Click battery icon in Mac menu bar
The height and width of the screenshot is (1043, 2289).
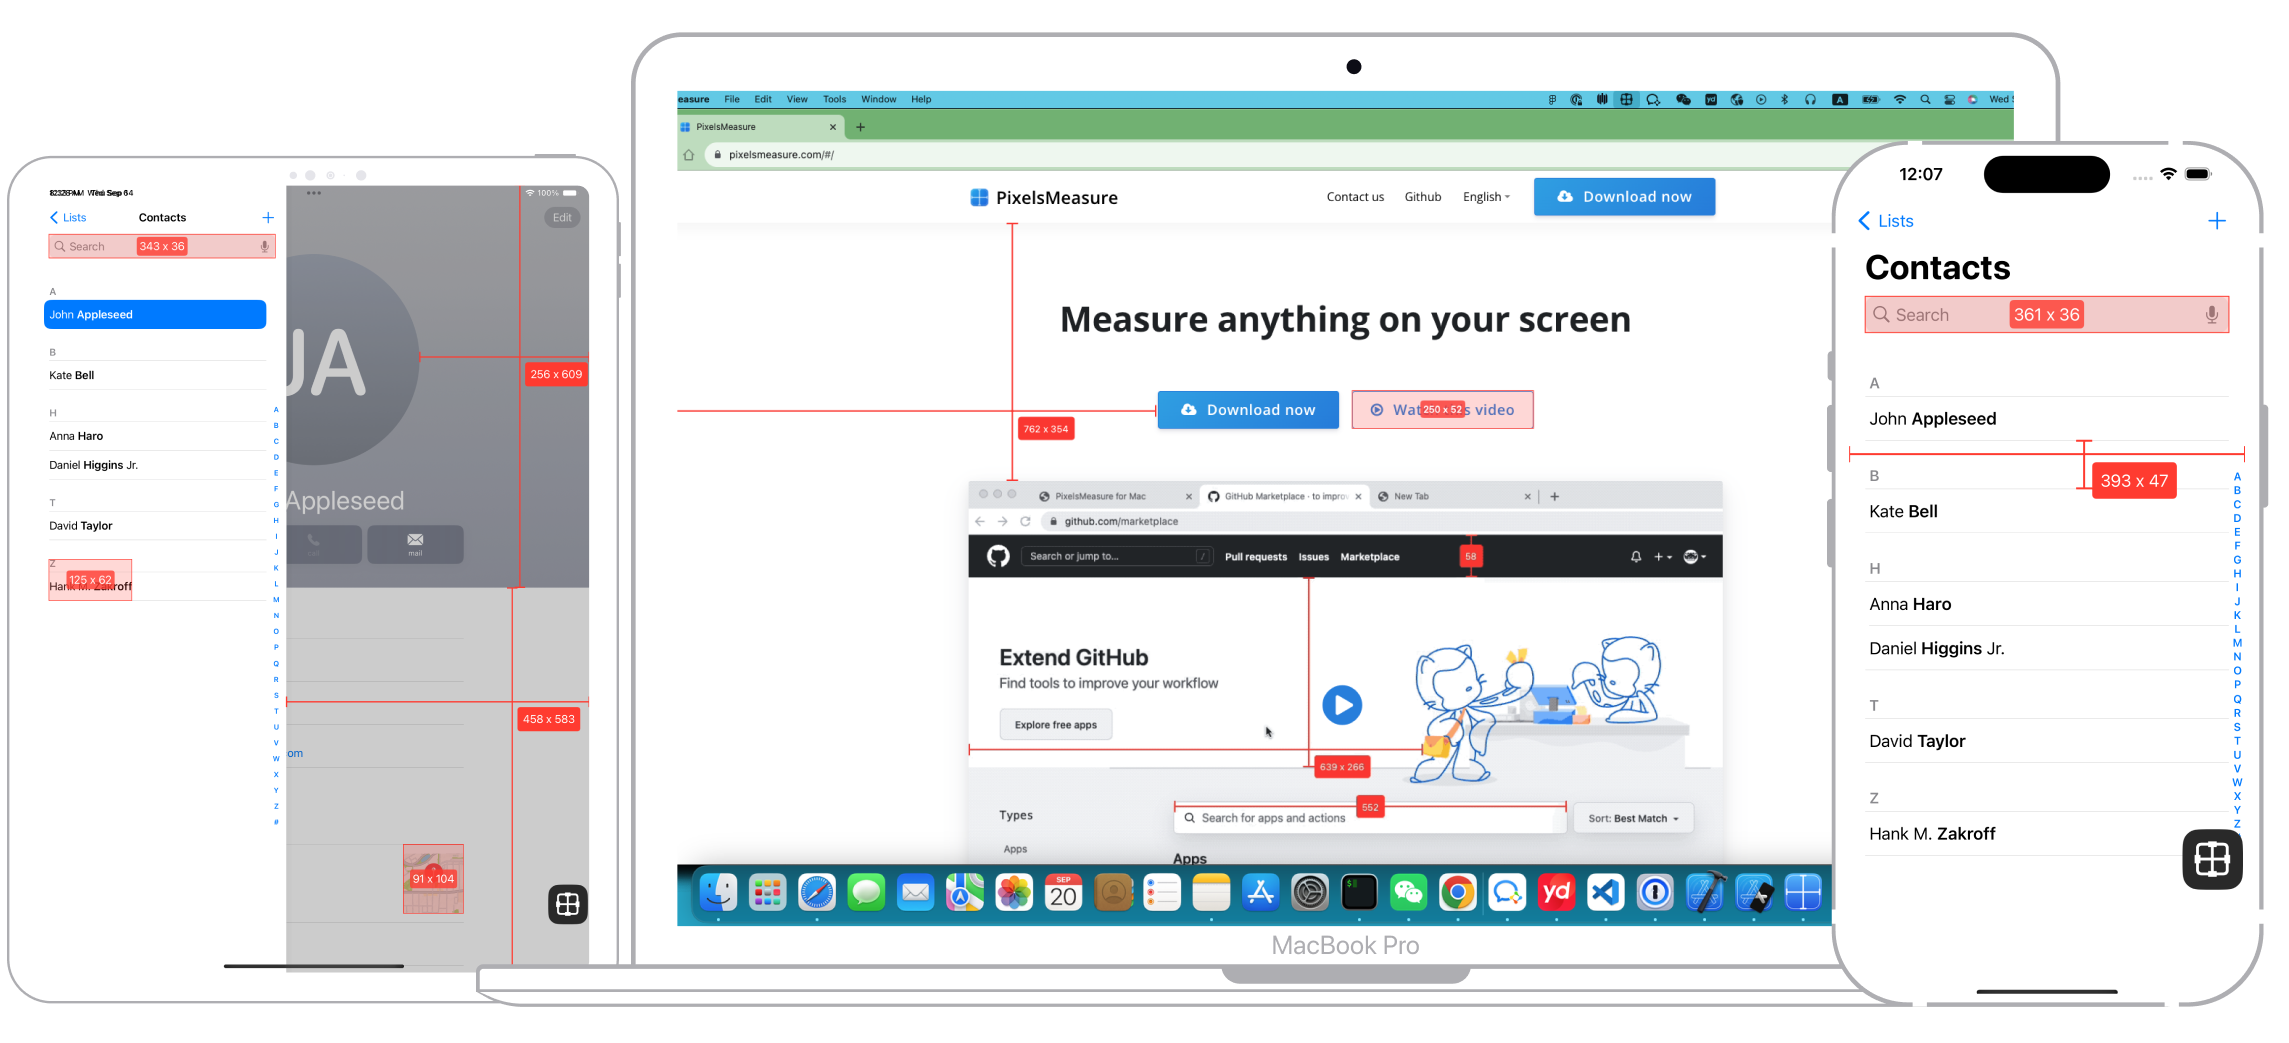click(1870, 100)
